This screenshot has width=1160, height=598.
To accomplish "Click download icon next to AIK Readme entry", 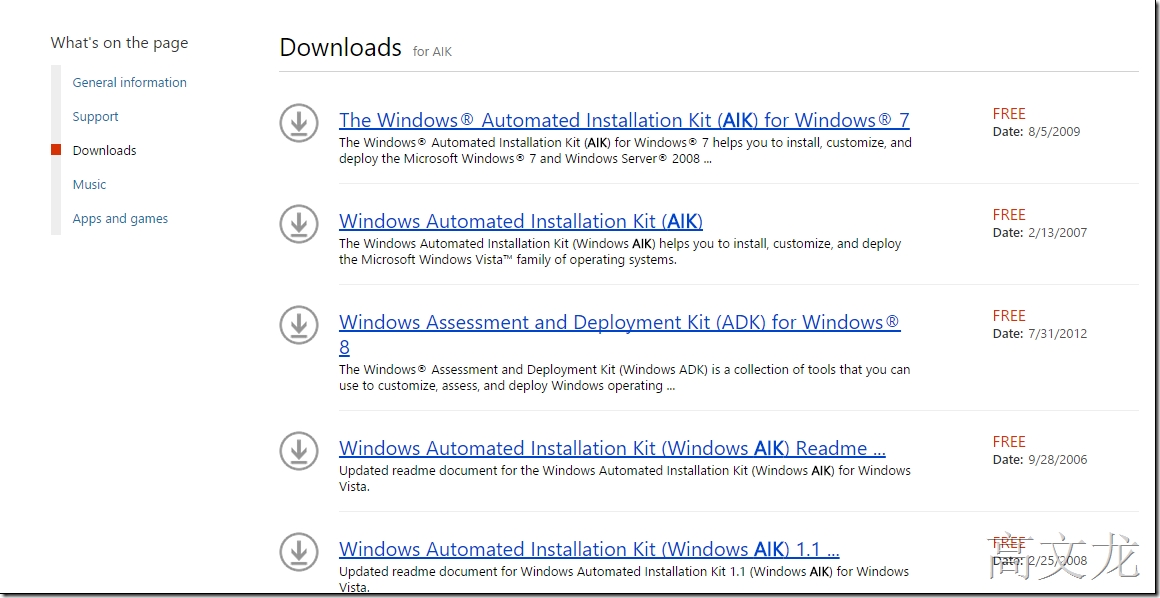I will 299,451.
